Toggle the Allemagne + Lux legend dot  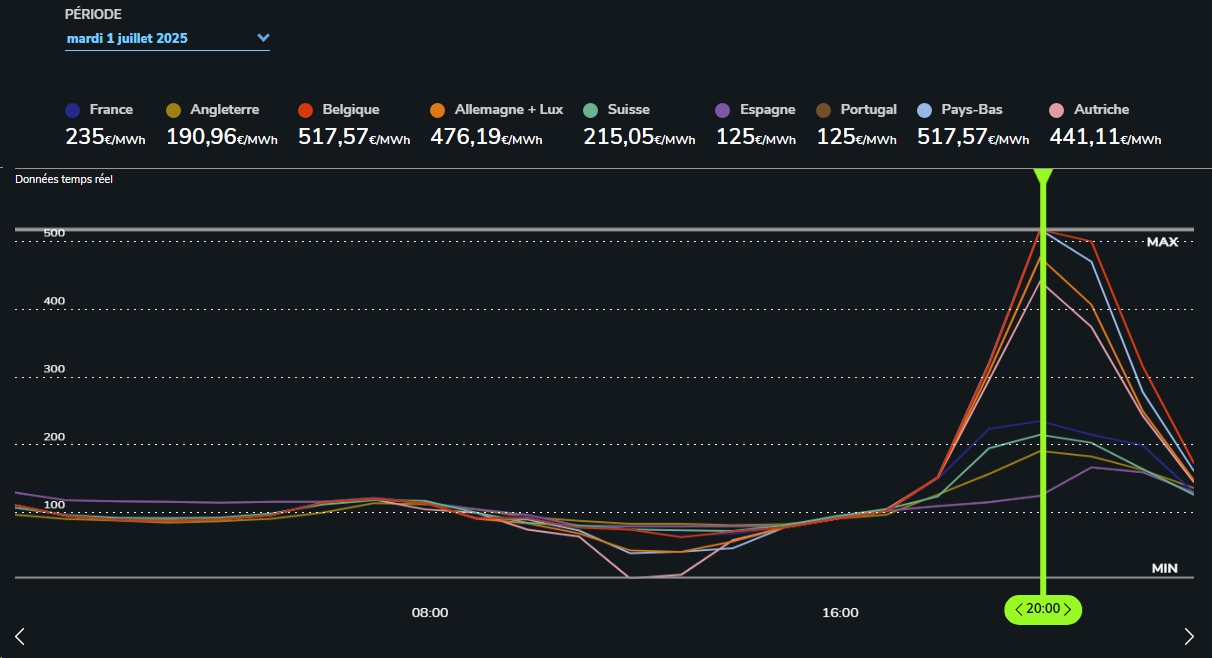point(438,110)
